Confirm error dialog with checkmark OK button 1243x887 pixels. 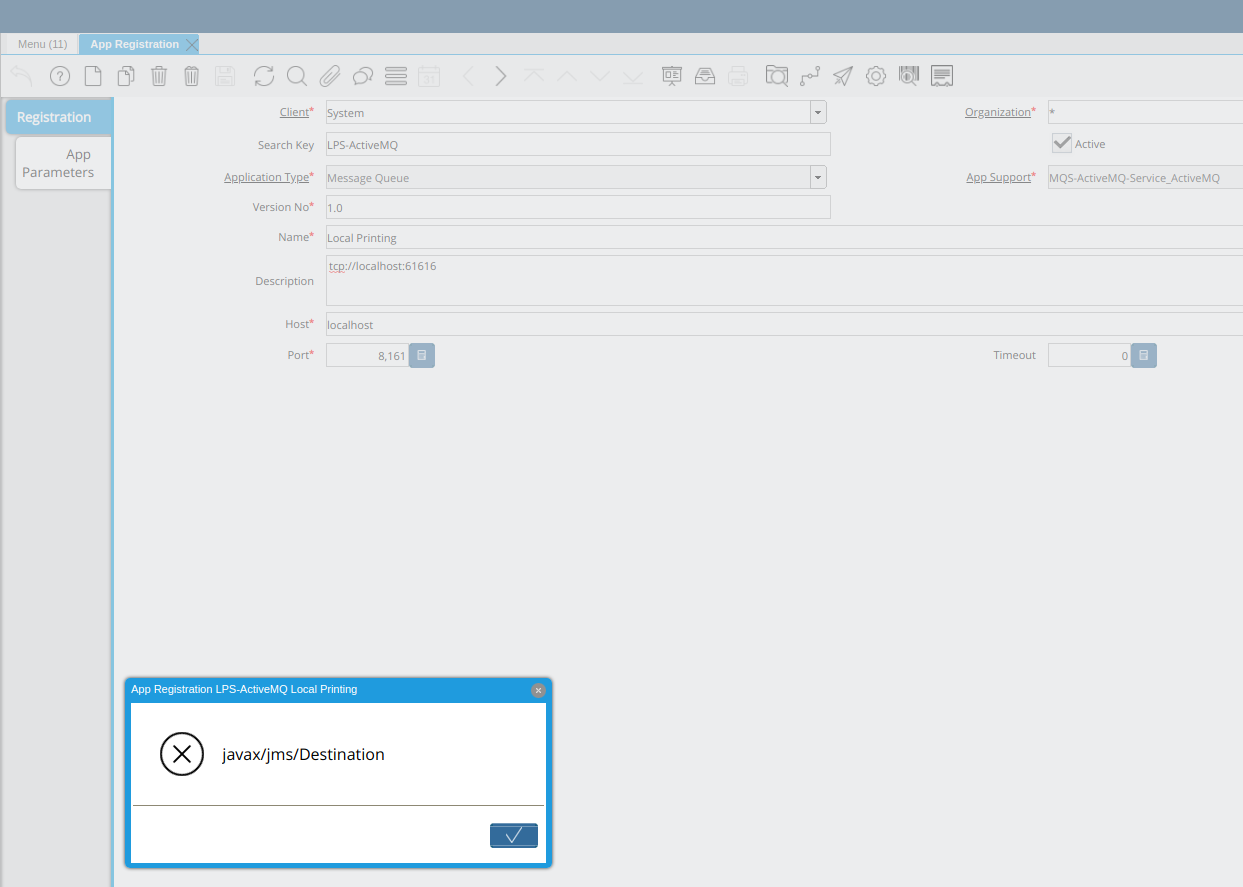514,835
